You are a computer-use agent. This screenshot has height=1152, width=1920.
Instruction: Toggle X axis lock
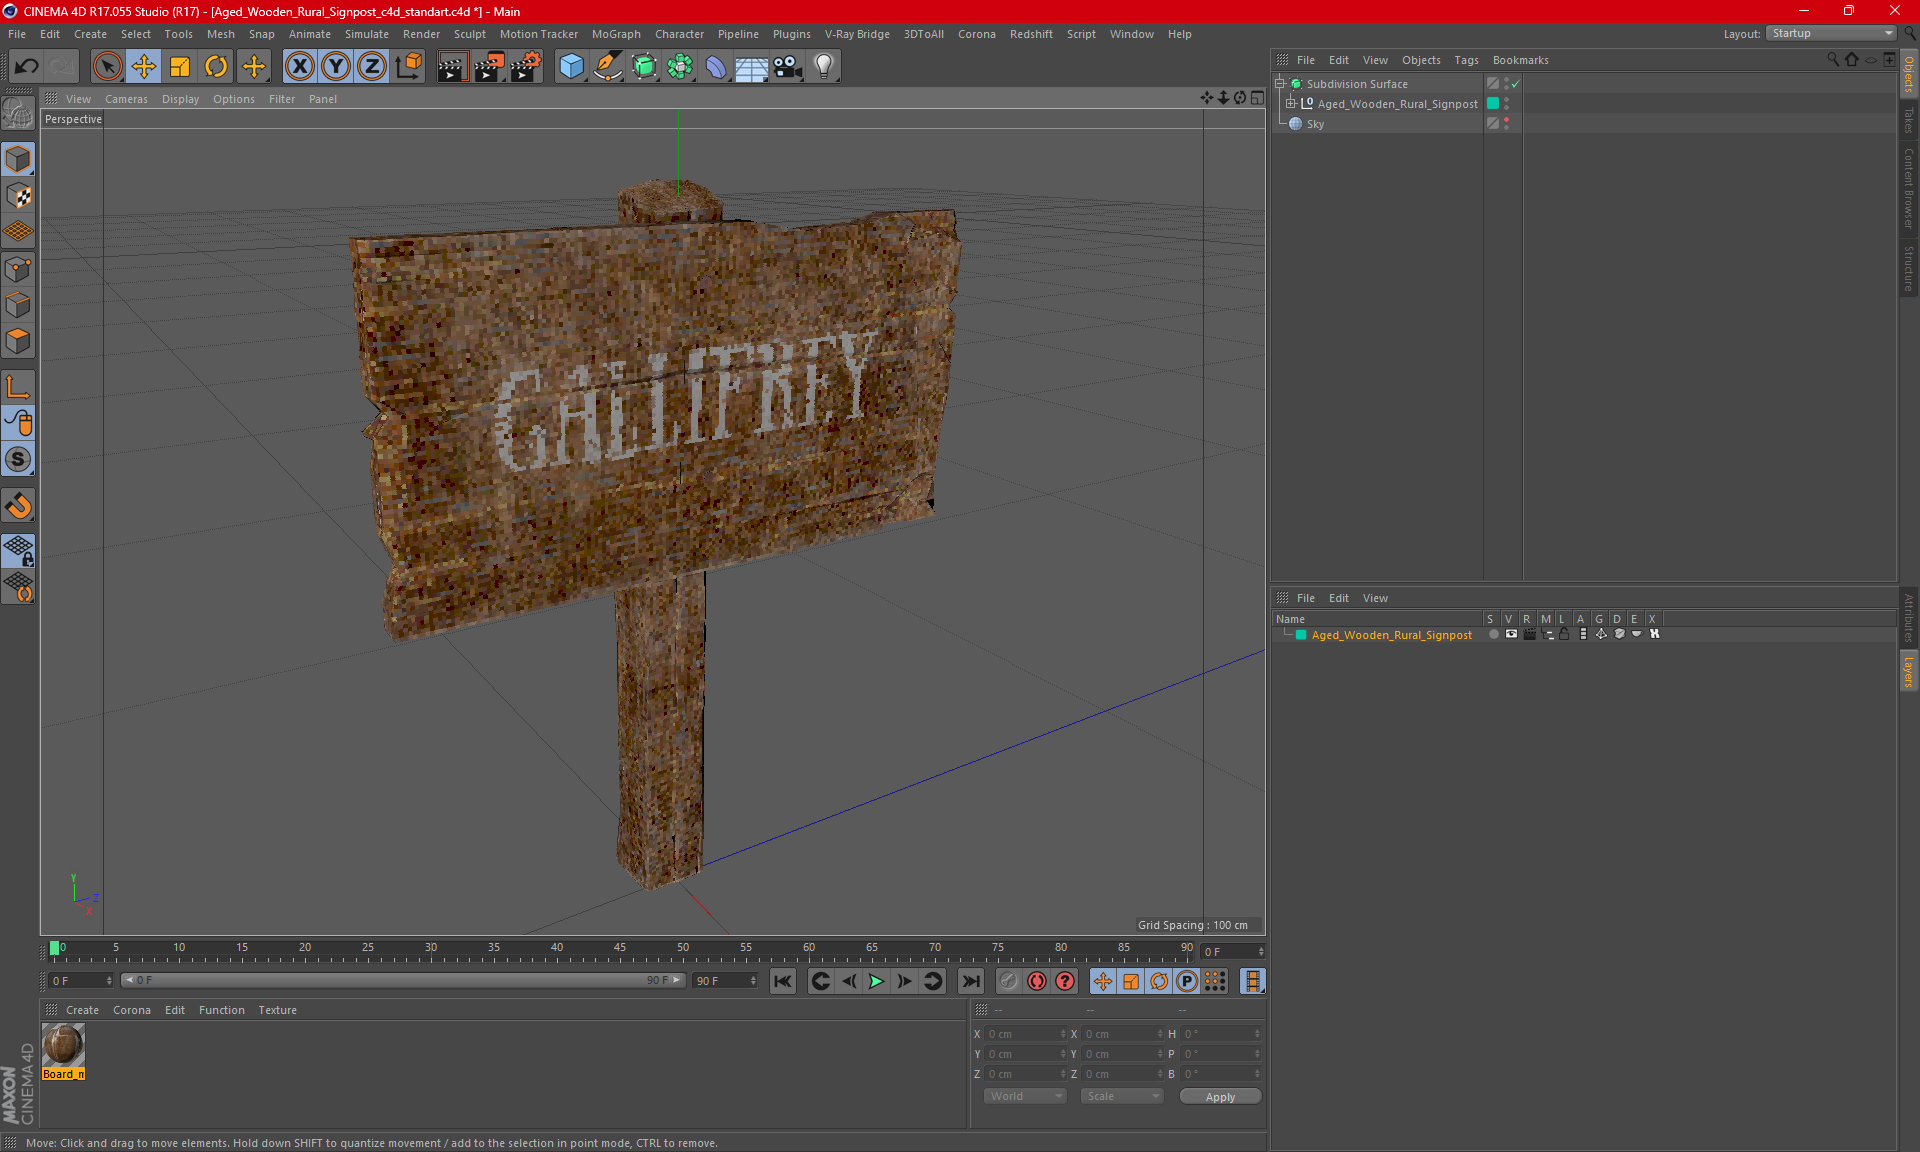pyautogui.click(x=299, y=67)
